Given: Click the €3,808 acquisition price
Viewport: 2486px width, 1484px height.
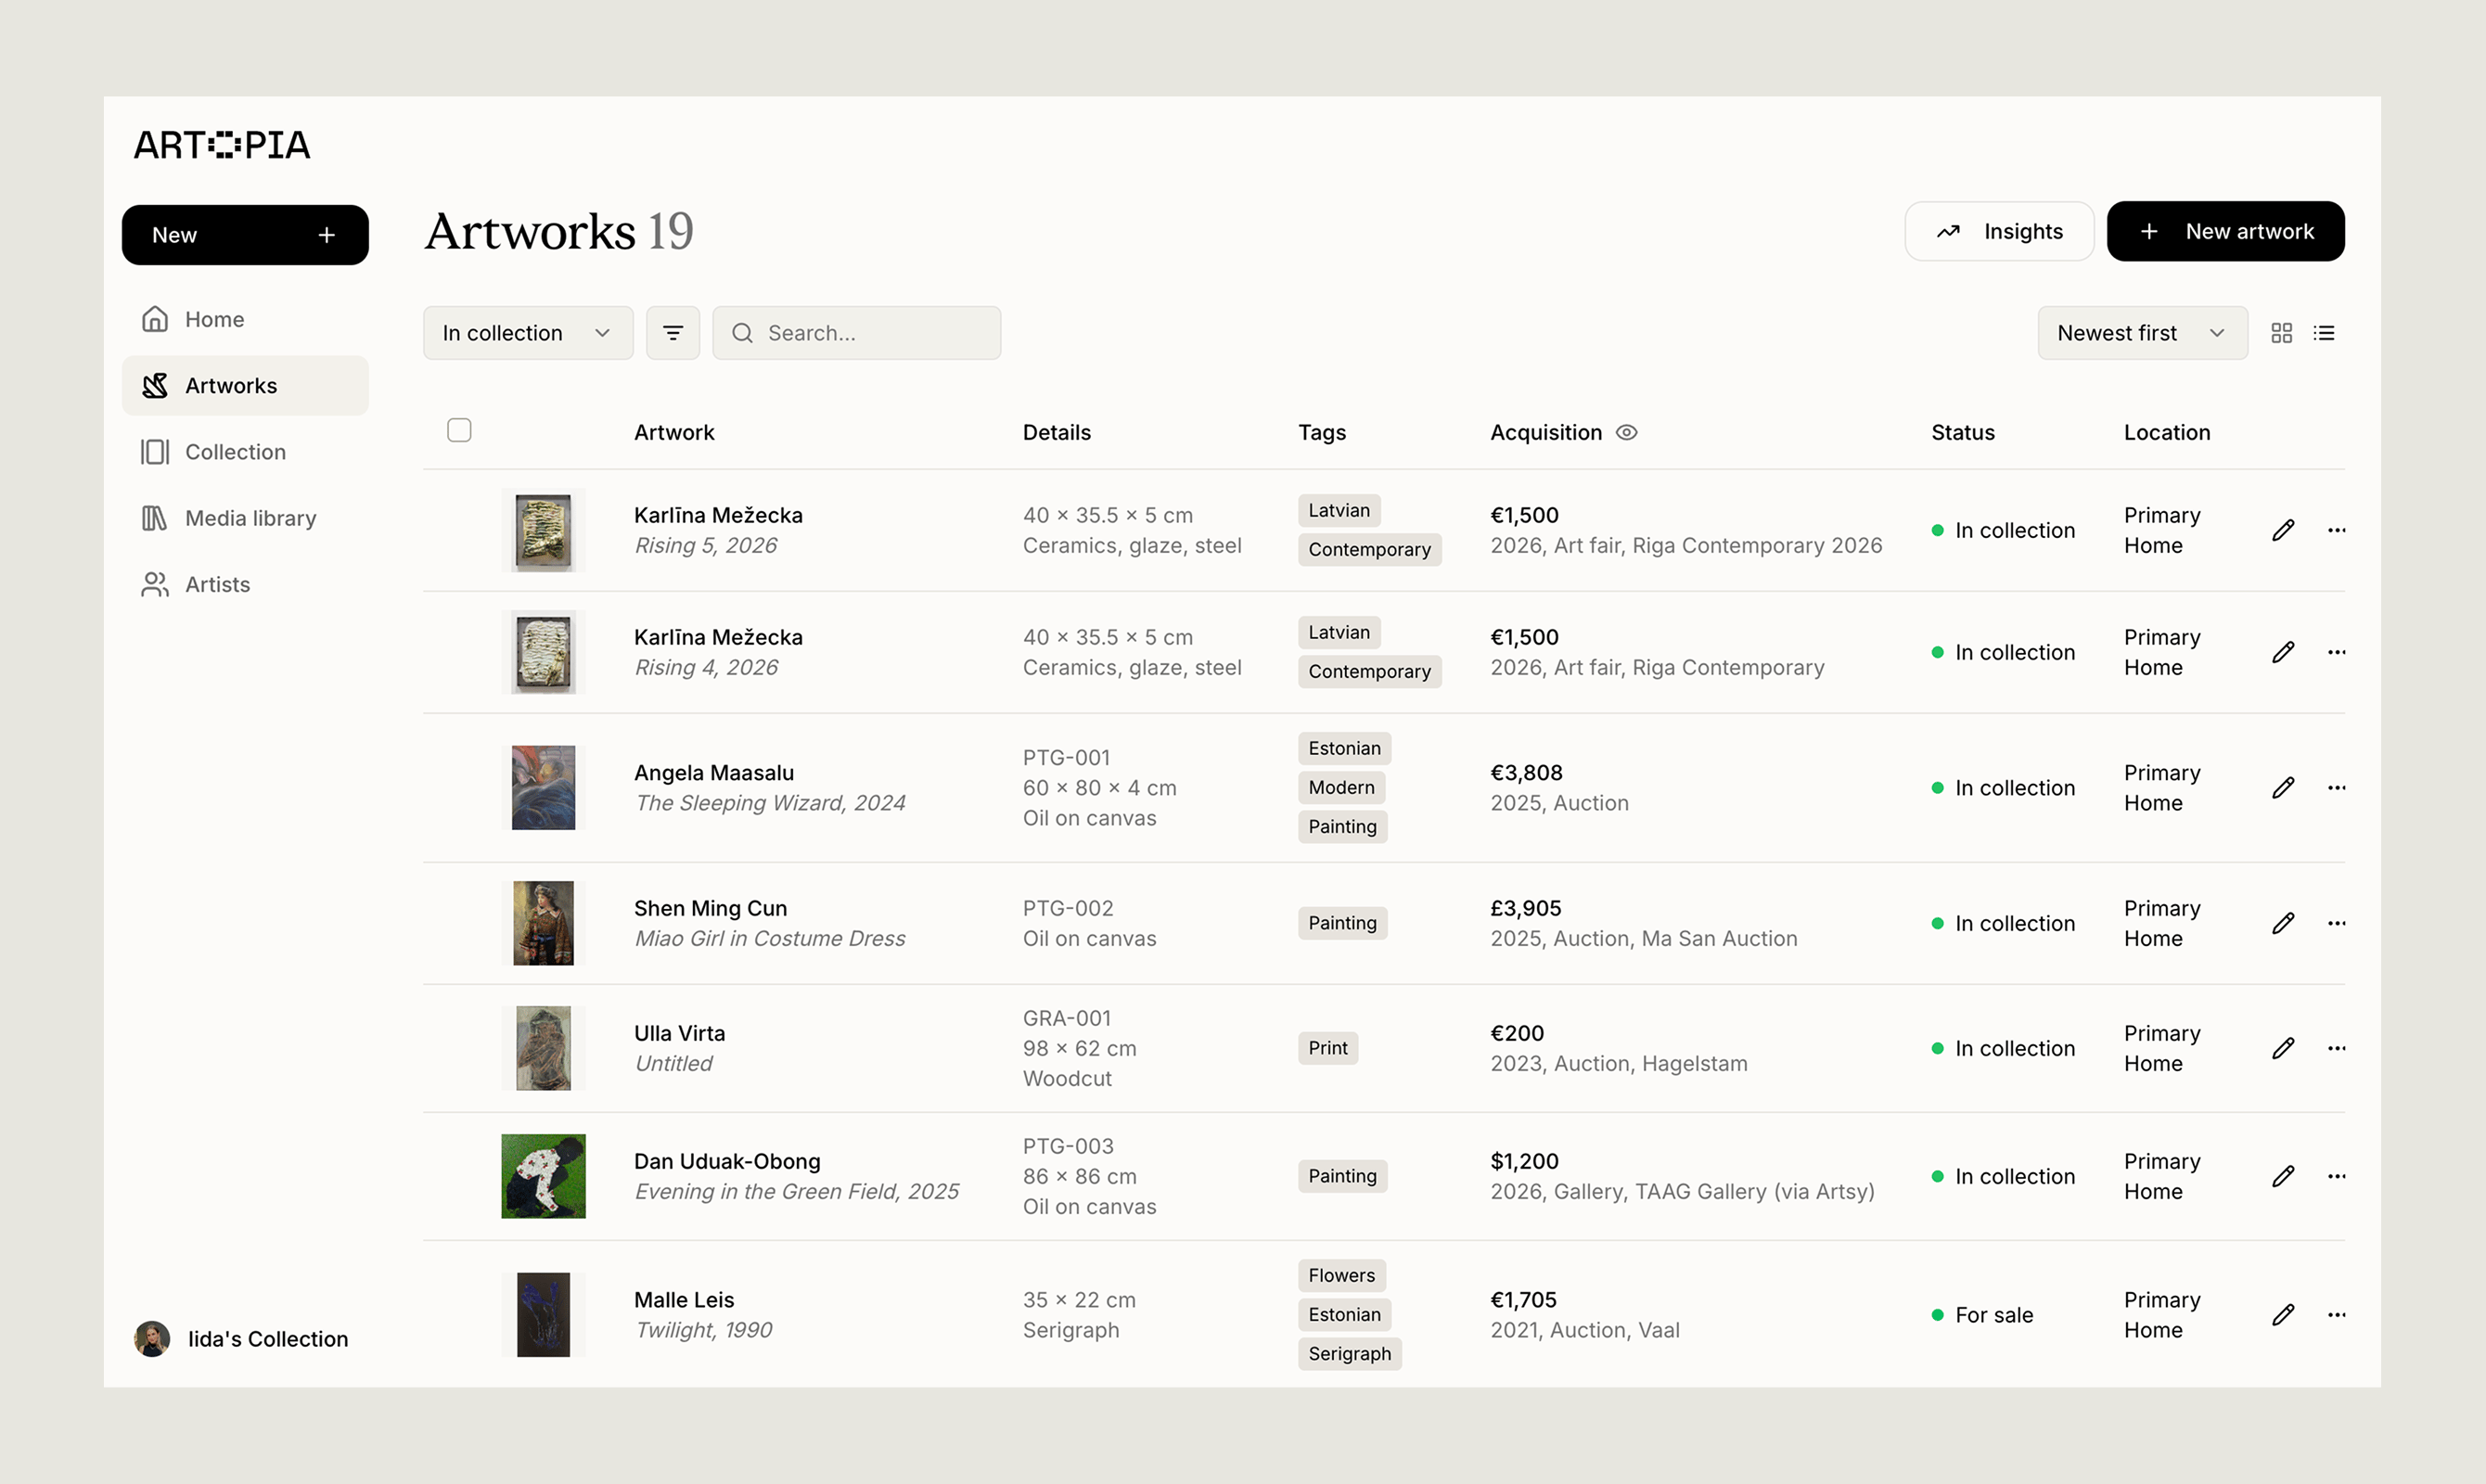Looking at the screenshot, I should (x=1526, y=773).
